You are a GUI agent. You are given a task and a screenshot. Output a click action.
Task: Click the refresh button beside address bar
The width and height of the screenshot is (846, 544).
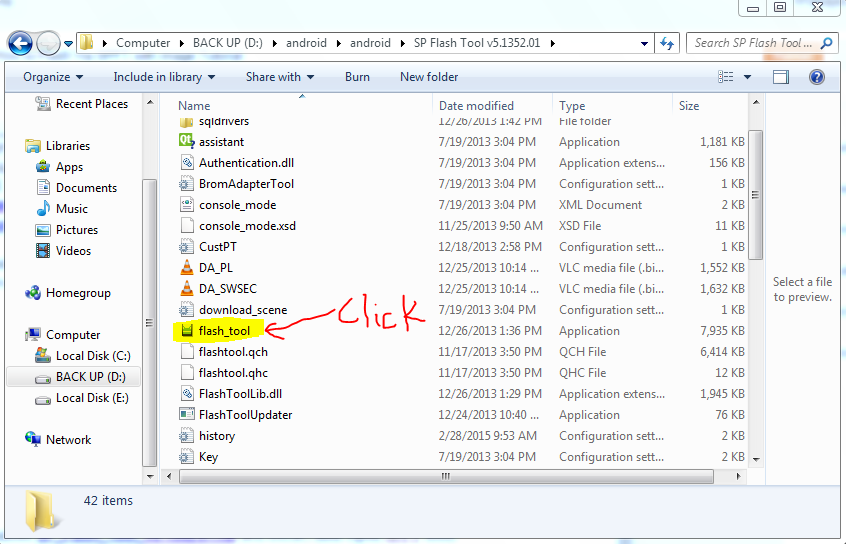667,43
